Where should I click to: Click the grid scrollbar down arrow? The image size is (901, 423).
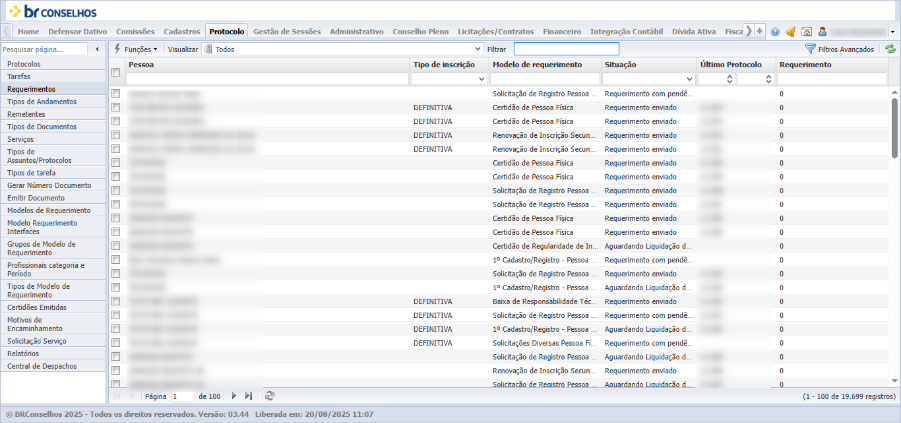click(895, 380)
